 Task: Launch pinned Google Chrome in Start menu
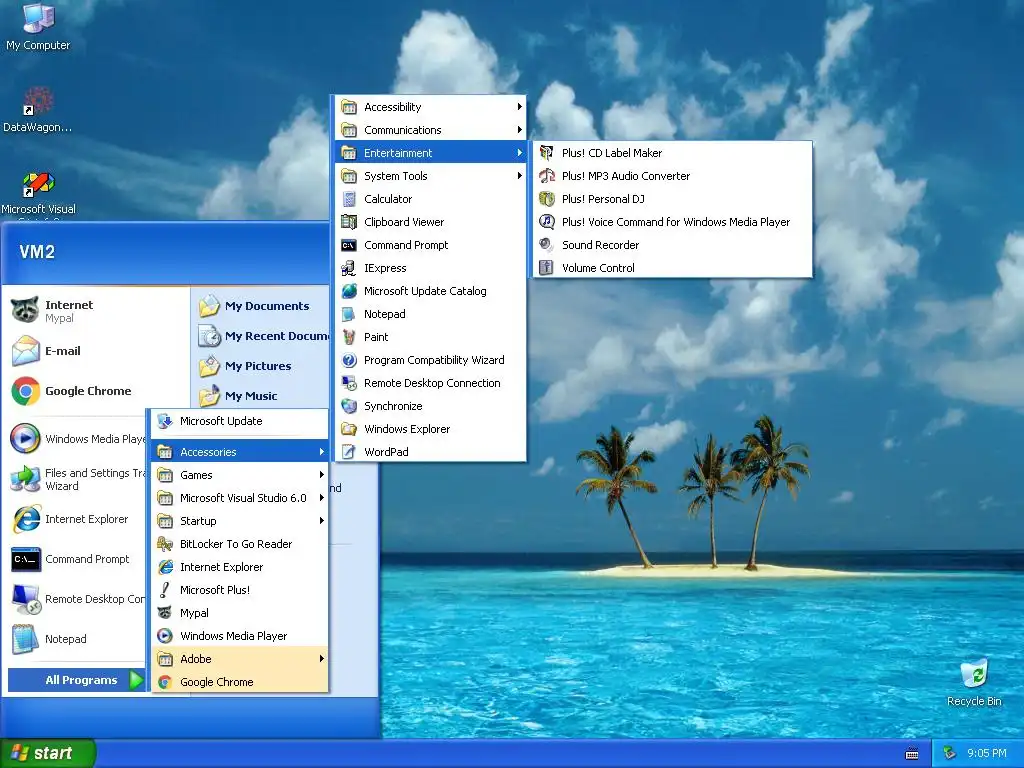(97, 391)
